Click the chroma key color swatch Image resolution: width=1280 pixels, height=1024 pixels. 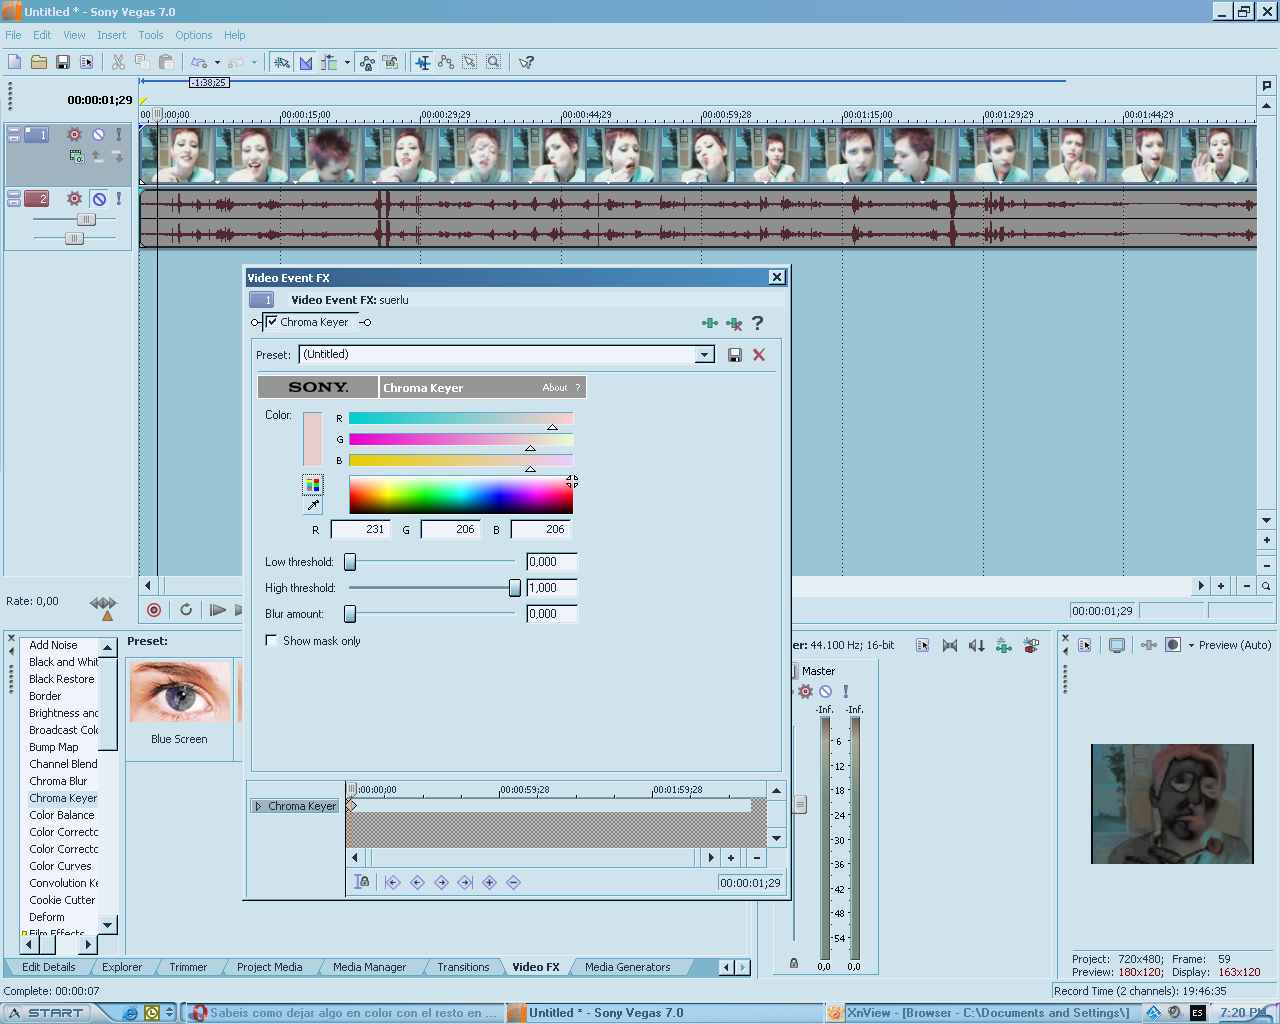pyautogui.click(x=313, y=439)
